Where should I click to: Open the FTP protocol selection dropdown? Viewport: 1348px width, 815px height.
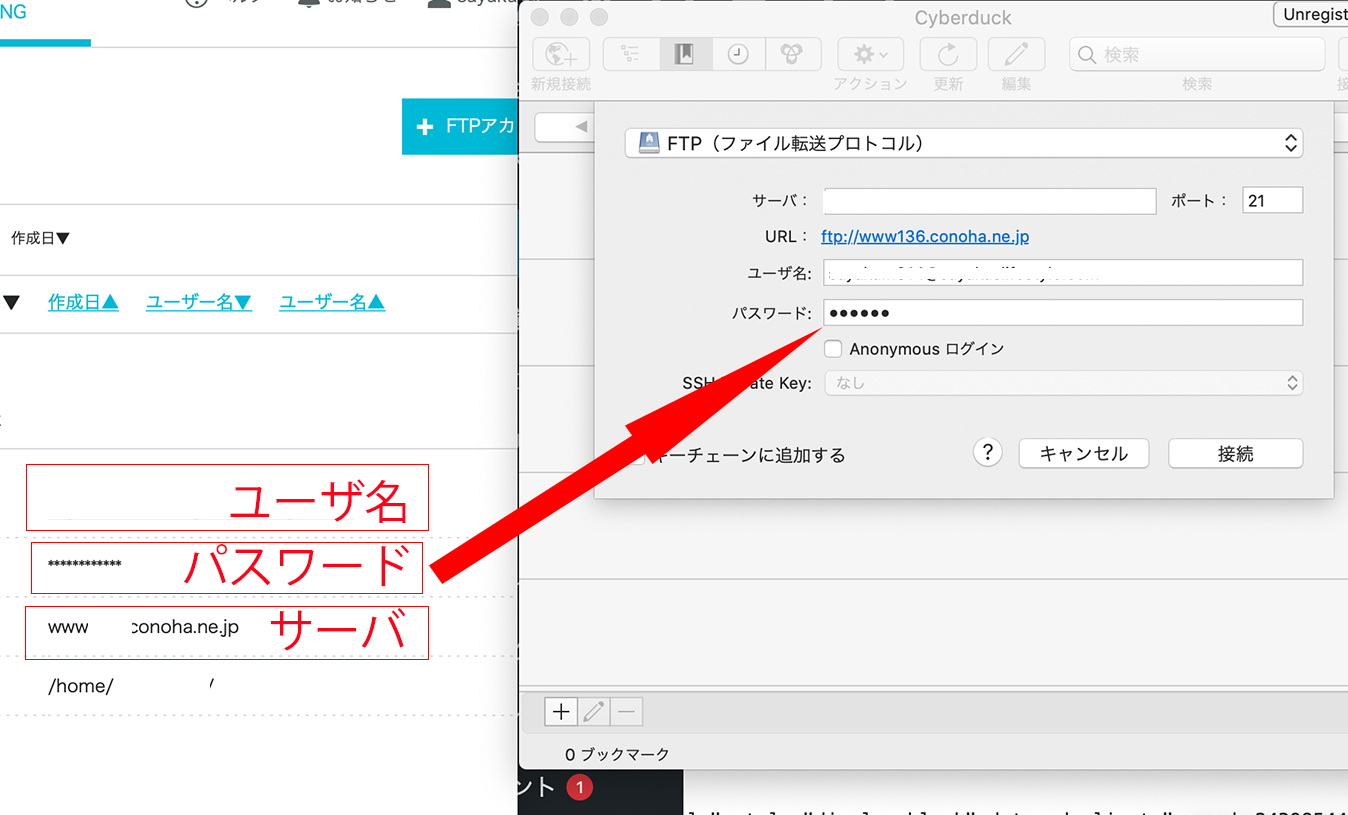point(964,143)
